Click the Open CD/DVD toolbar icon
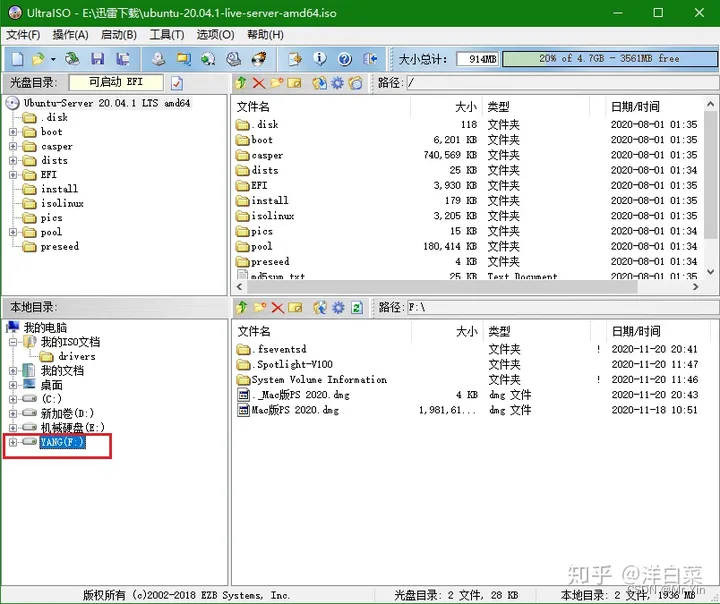 [71, 59]
